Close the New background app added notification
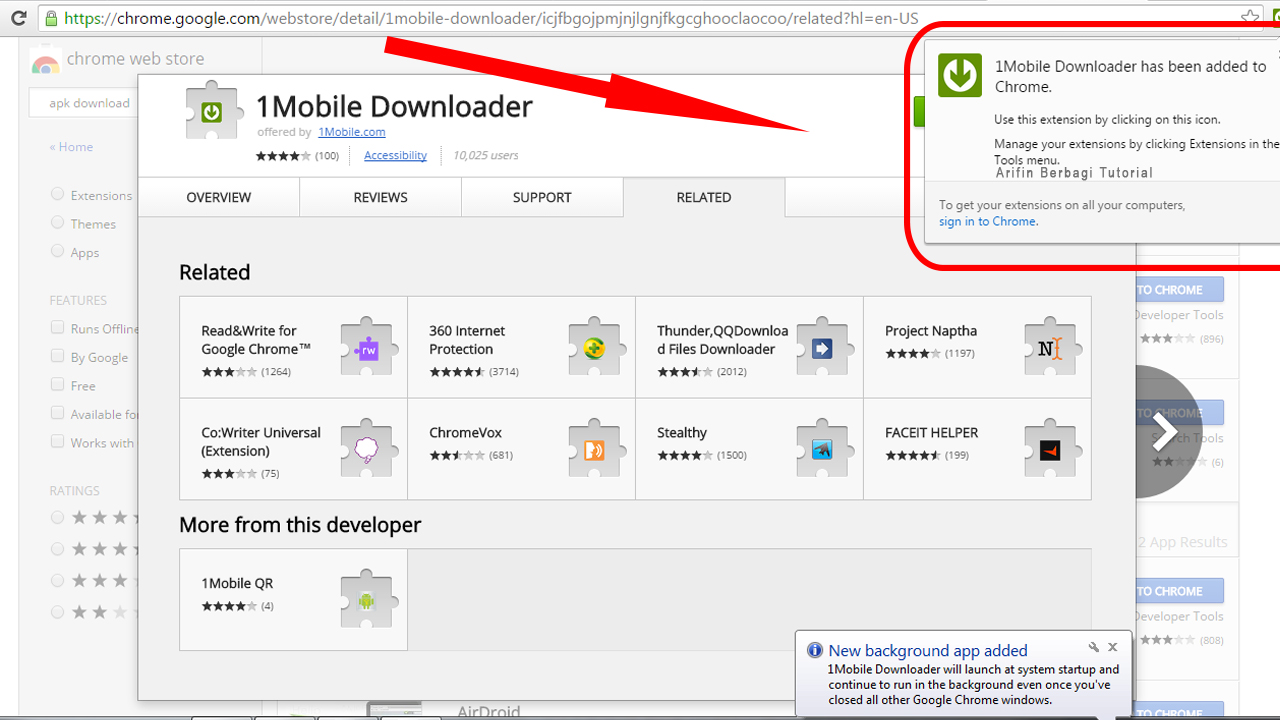This screenshot has width=1280, height=720. coord(1113,648)
